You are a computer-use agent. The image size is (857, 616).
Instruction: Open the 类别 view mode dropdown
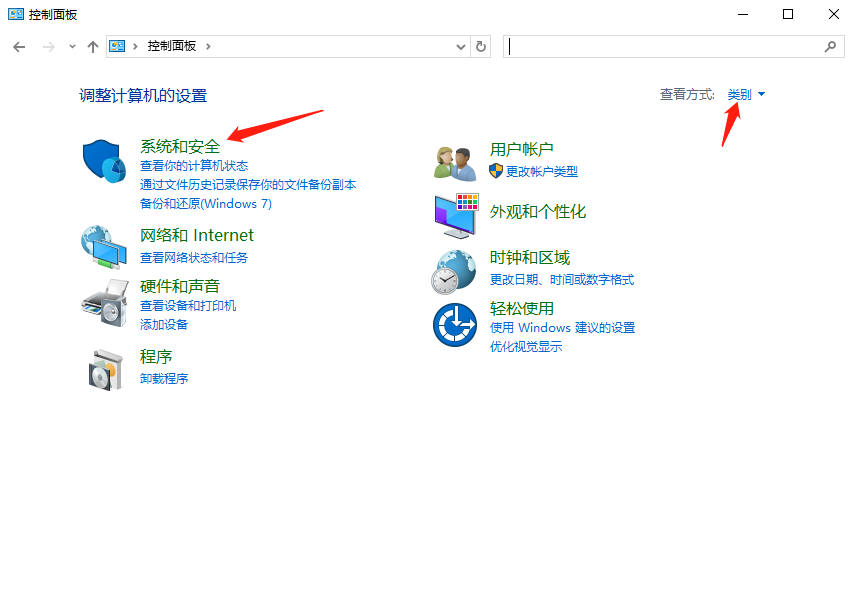pyautogui.click(x=745, y=94)
